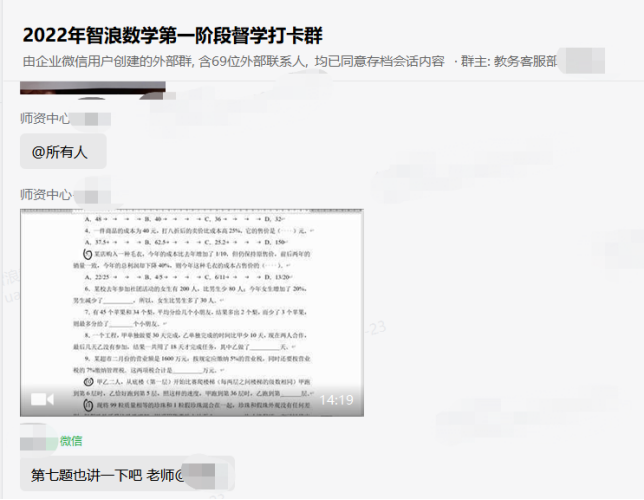Screen dimensions: 644x500
Task: Open the partially visible image at top
Action: pos(93,88)
